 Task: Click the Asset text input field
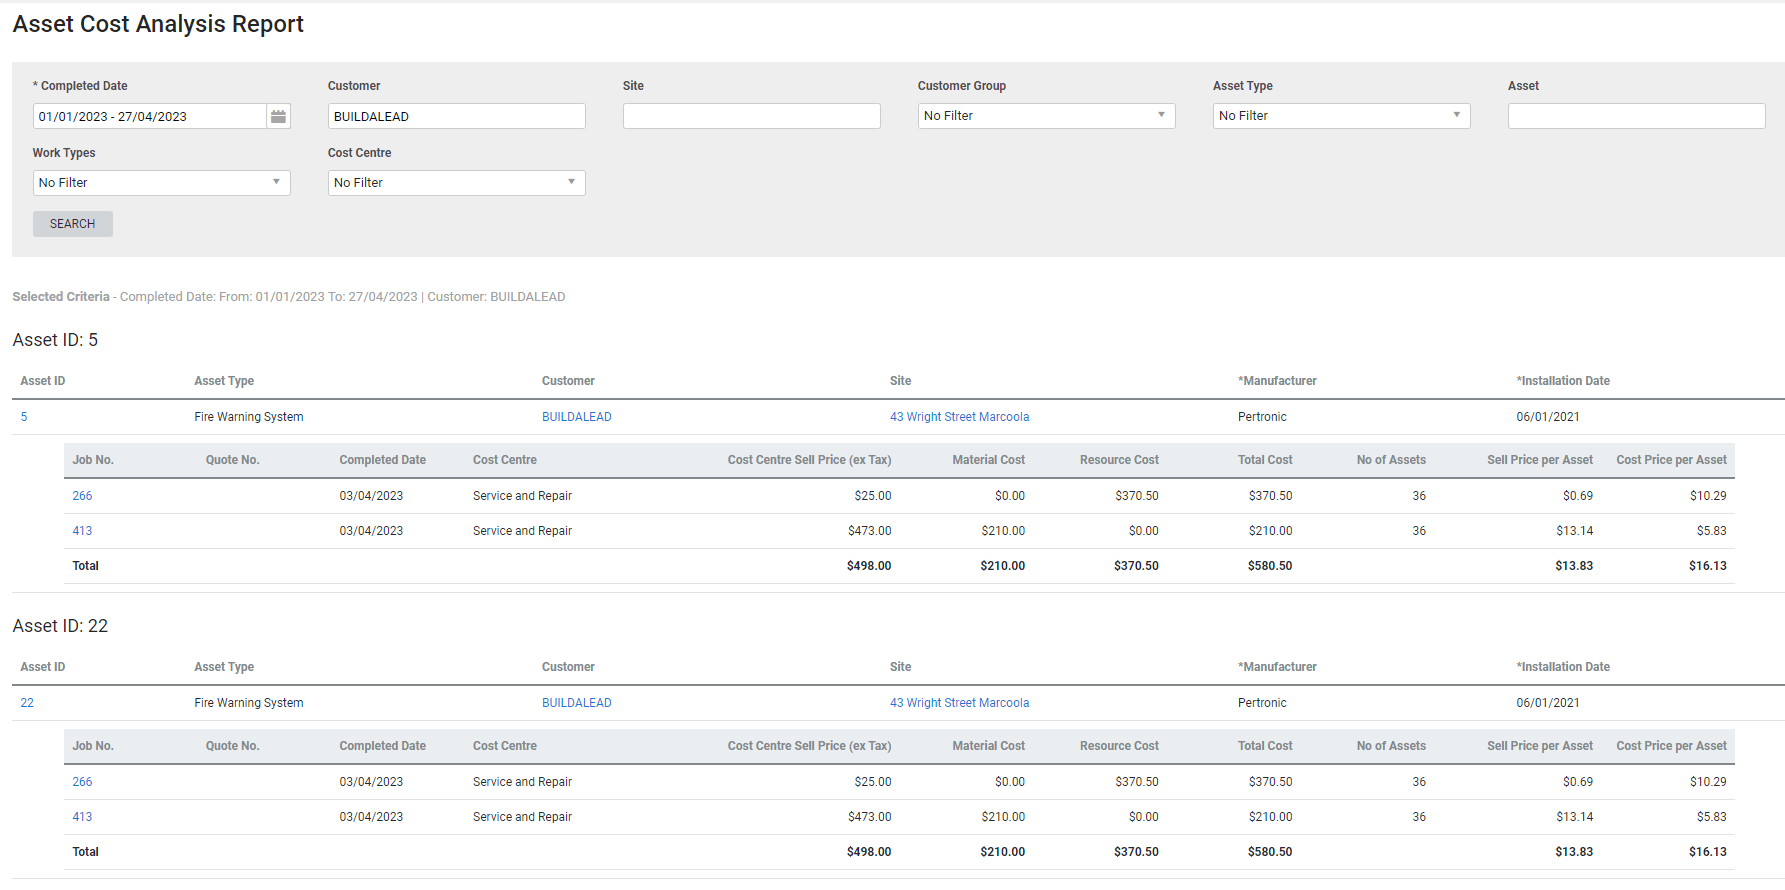(x=1636, y=116)
